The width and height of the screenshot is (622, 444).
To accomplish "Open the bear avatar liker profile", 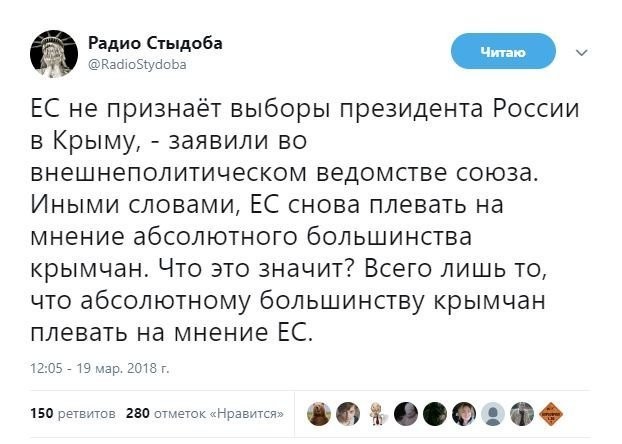I will (x=320, y=412).
